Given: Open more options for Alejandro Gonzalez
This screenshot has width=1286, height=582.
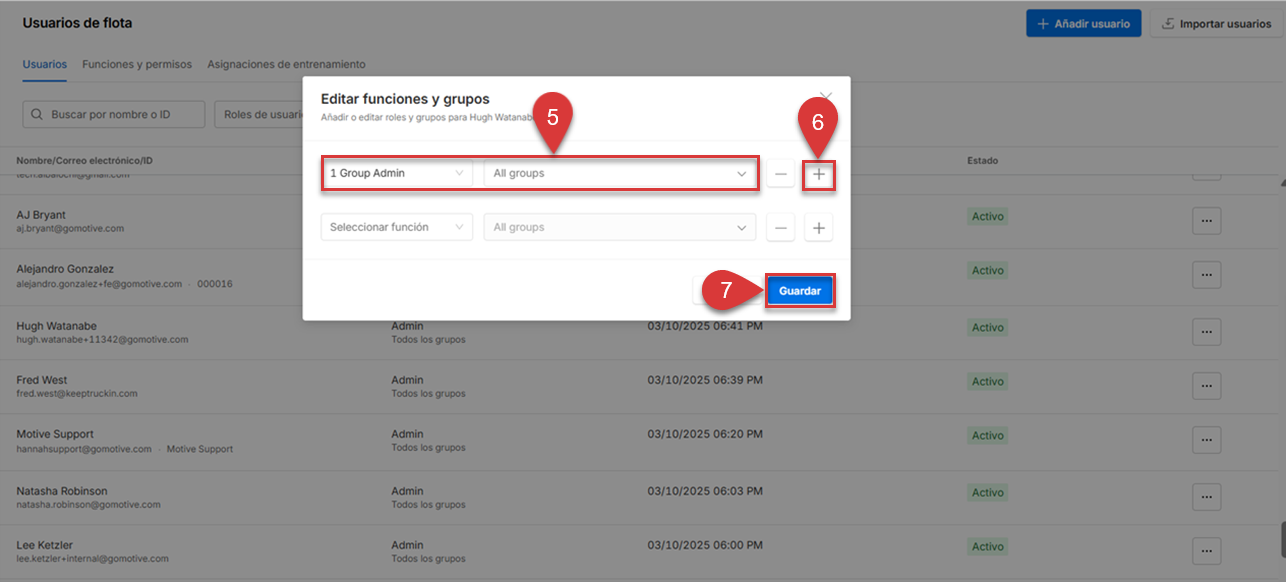Looking at the screenshot, I should point(1207,274).
